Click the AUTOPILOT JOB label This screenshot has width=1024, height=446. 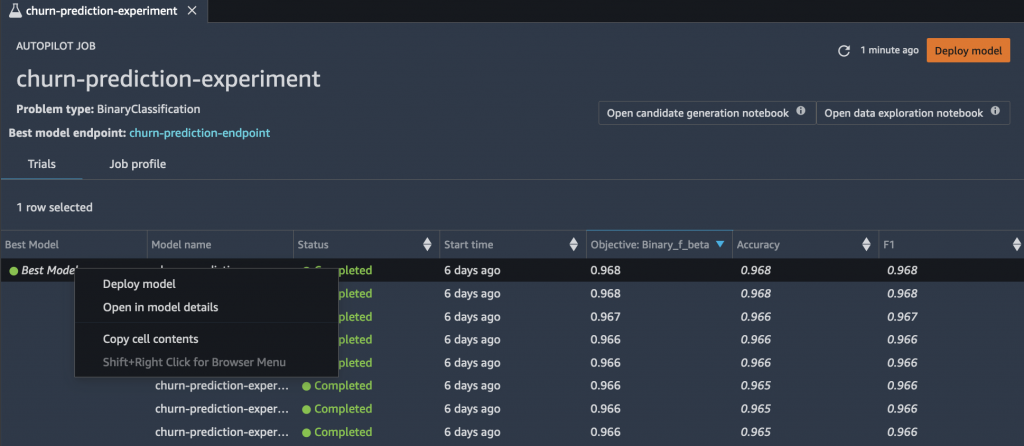tap(56, 46)
